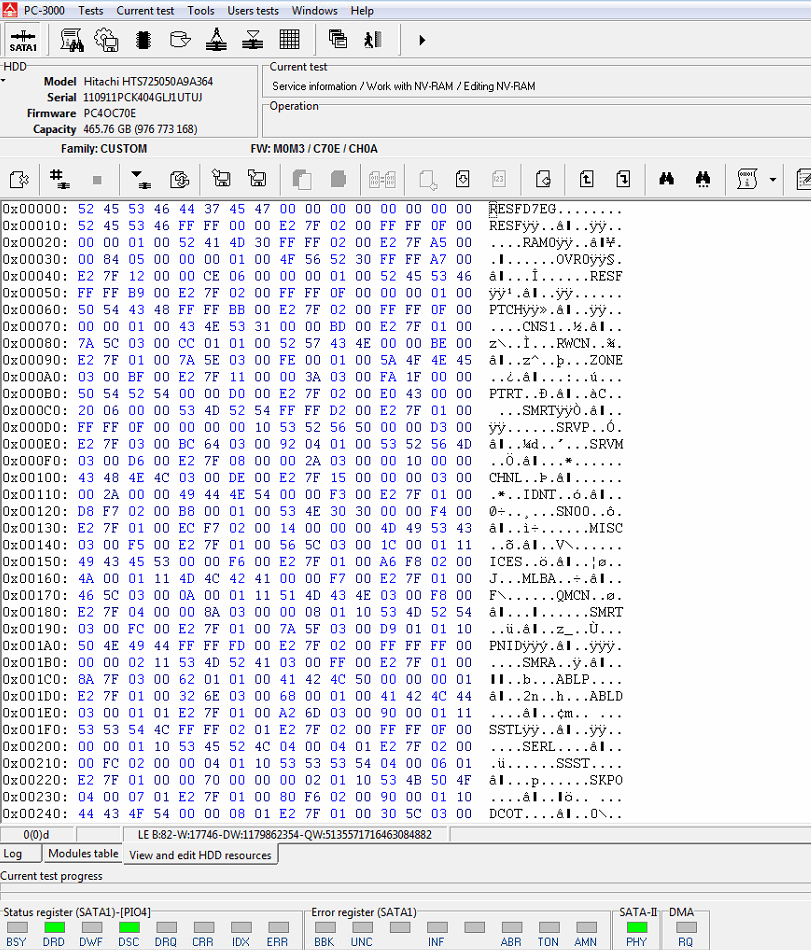Open the grid sector map icon
This screenshot has width=811, height=950.
290,40
